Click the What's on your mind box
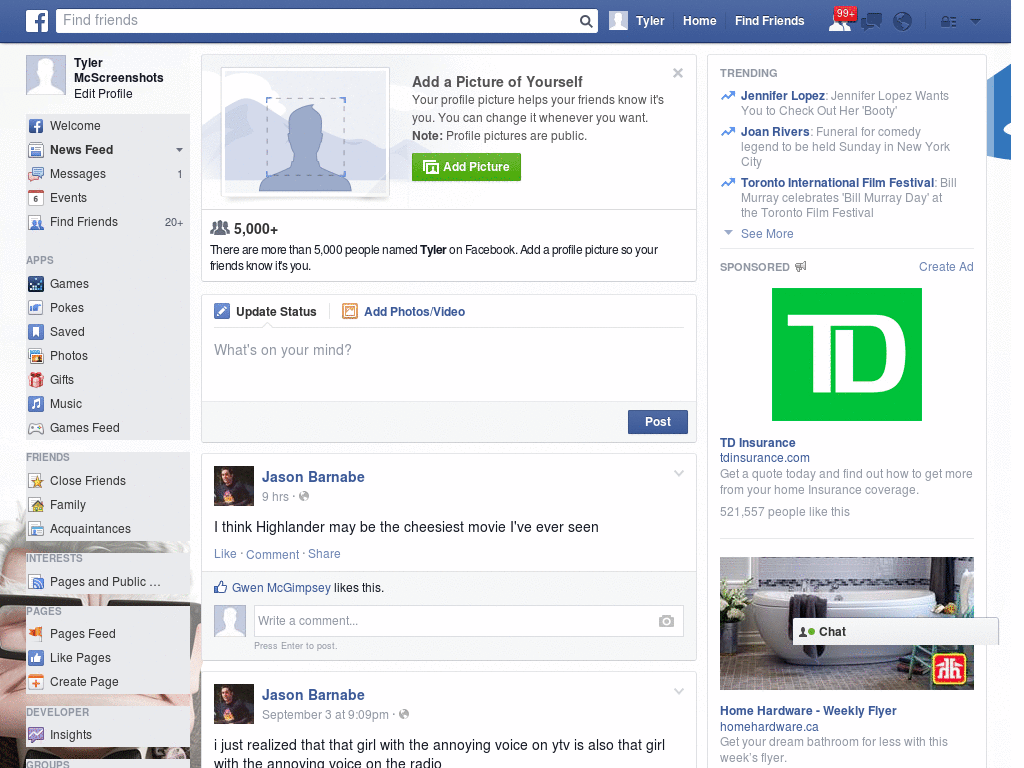Viewport: 1024px width, 768px height. [x=449, y=366]
